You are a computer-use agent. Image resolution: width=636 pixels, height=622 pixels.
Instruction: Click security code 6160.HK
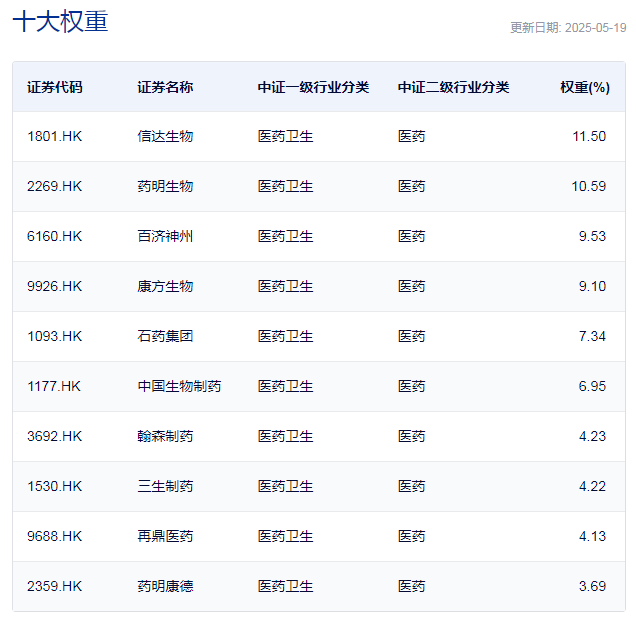pos(54,236)
